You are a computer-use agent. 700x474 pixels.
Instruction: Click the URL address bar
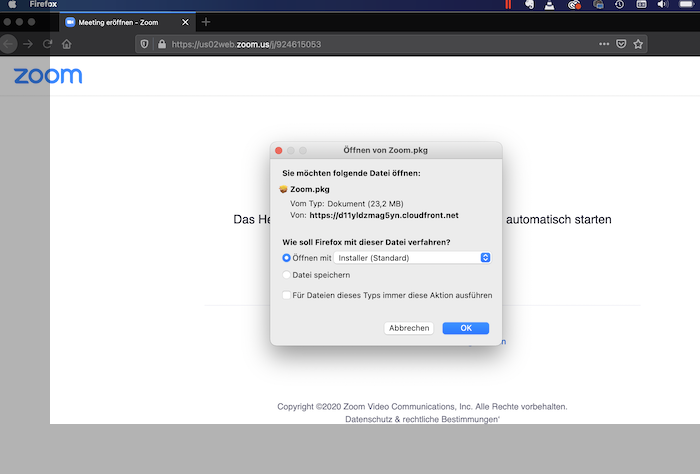[380, 44]
